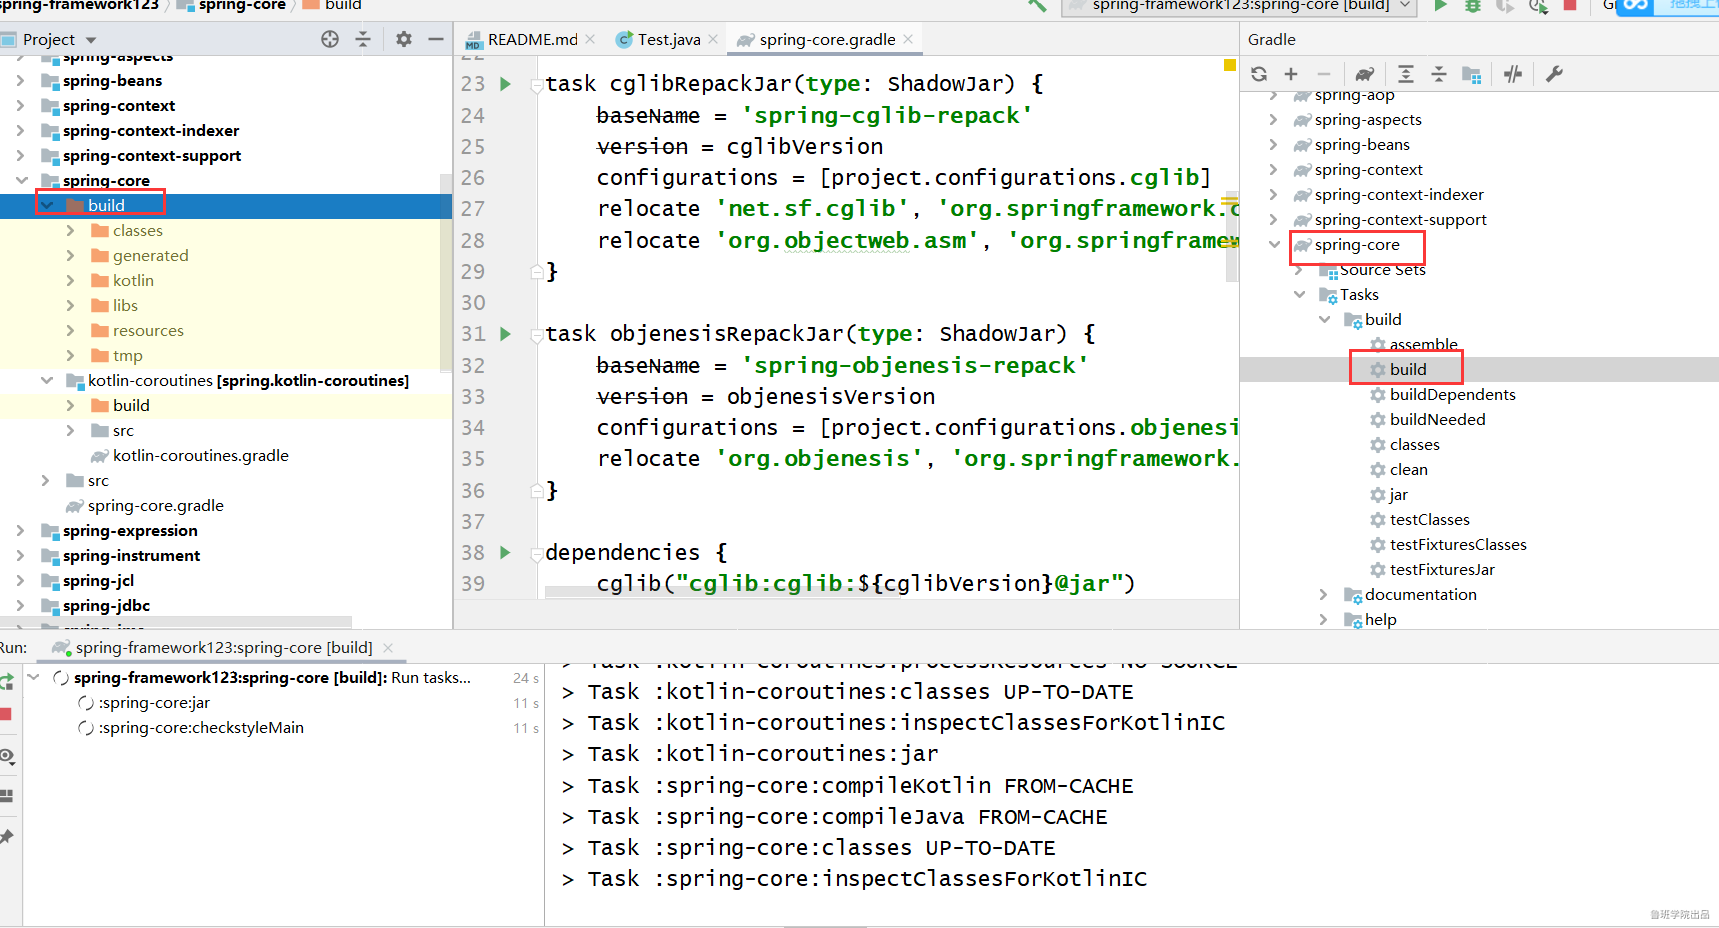Open kotlin-coroutines.gradle file in tree
The height and width of the screenshot is (928, 1719).
[x=200, y=456]
